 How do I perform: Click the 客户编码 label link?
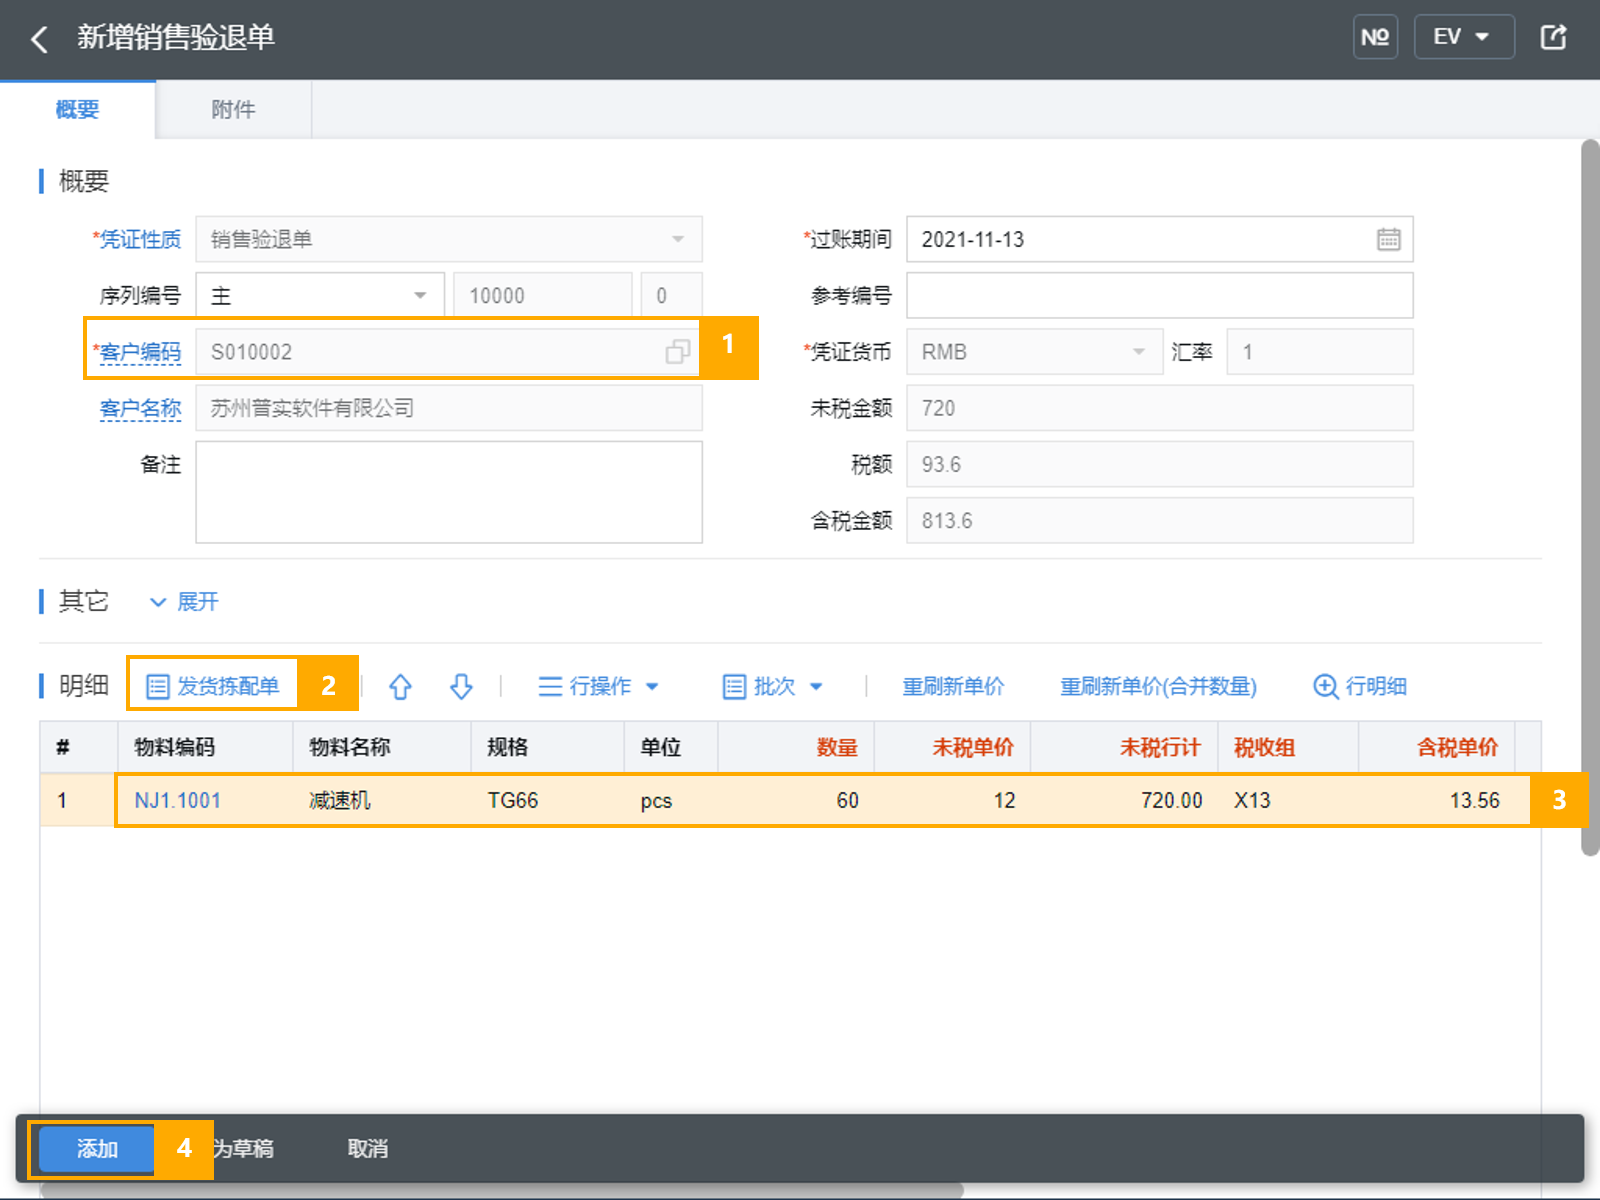[x=140, y=352]
